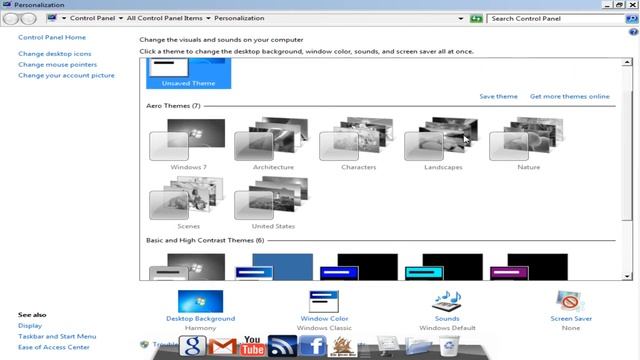Screen dimensions: 640x360
Task: Click the Save theme link
Action: tap(498, 96)
